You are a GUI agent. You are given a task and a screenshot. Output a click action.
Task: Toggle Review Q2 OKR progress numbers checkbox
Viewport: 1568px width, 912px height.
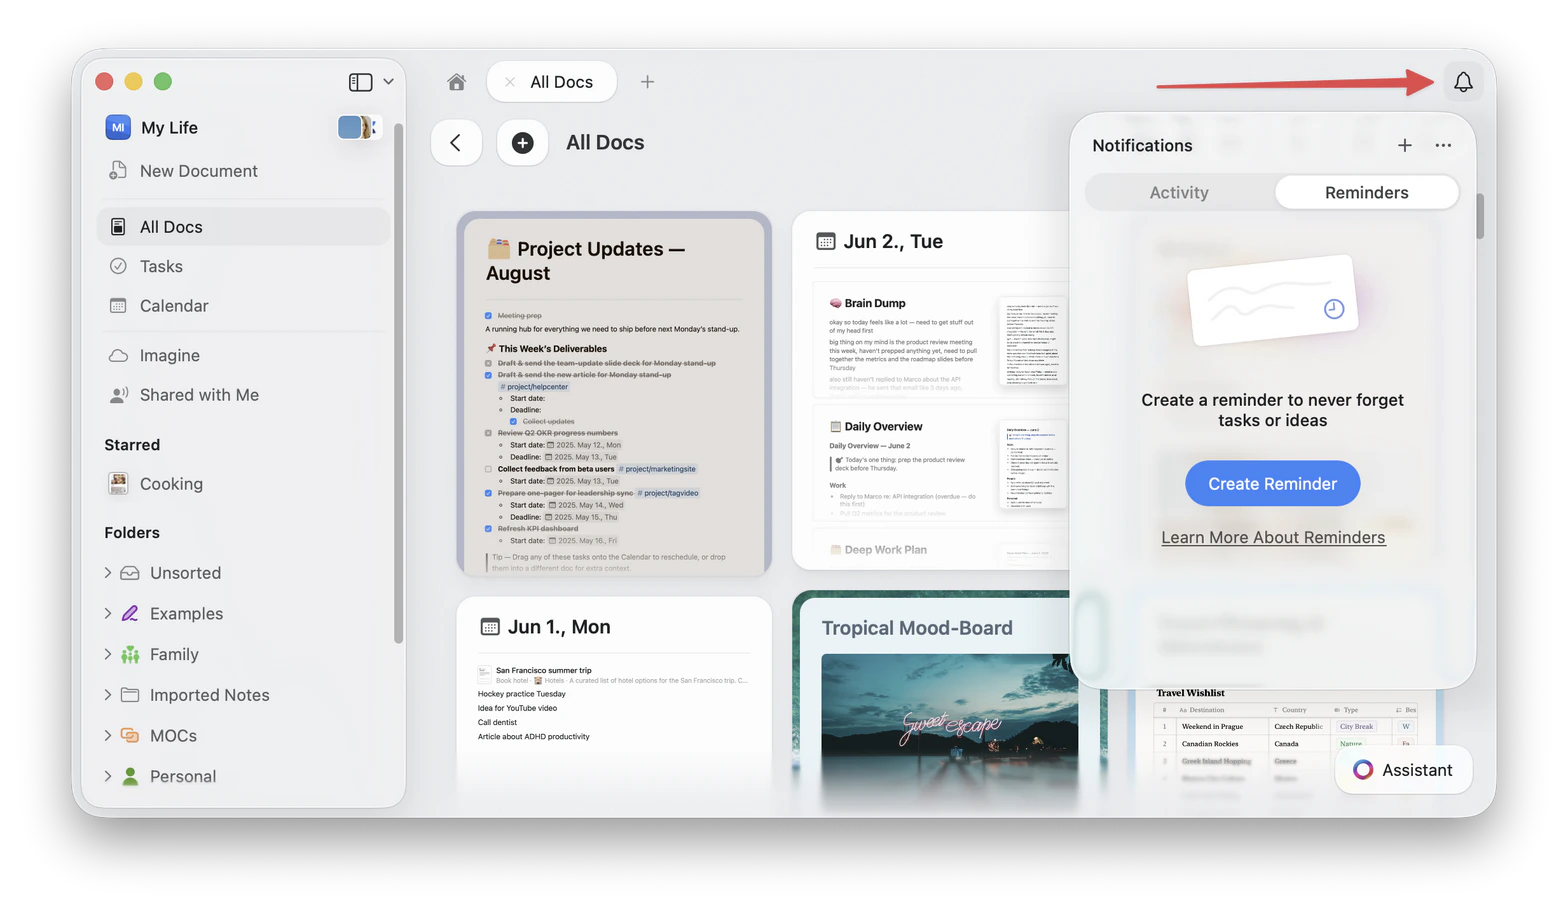point(489,433)
